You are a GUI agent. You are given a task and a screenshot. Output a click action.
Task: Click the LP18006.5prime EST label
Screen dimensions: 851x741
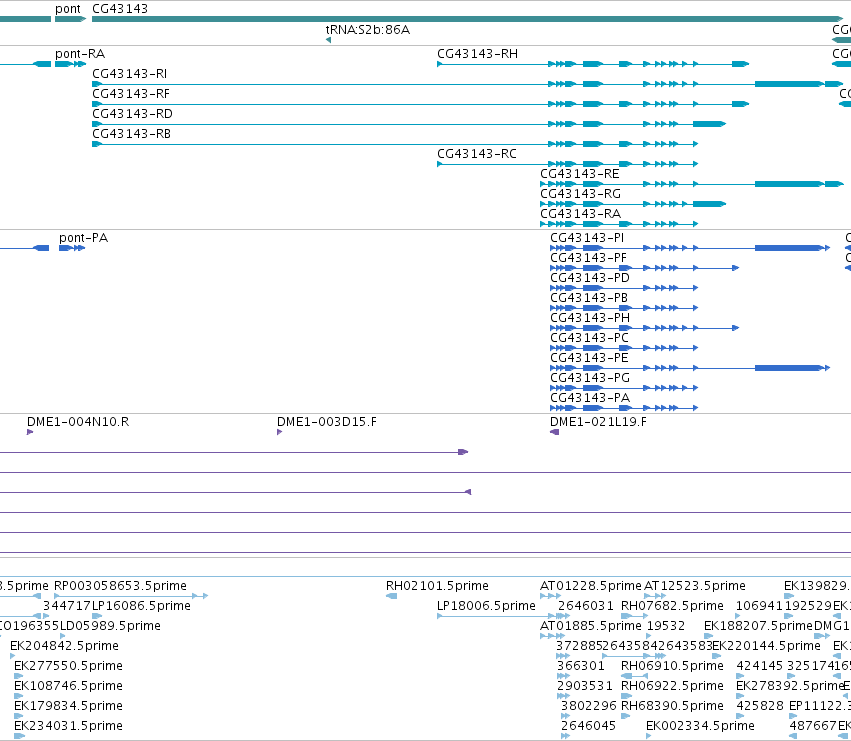[486, 606]
